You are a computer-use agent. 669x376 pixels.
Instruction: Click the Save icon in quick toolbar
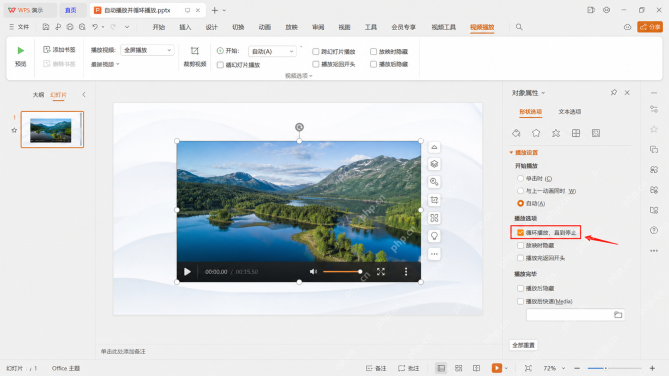(46, 27)
